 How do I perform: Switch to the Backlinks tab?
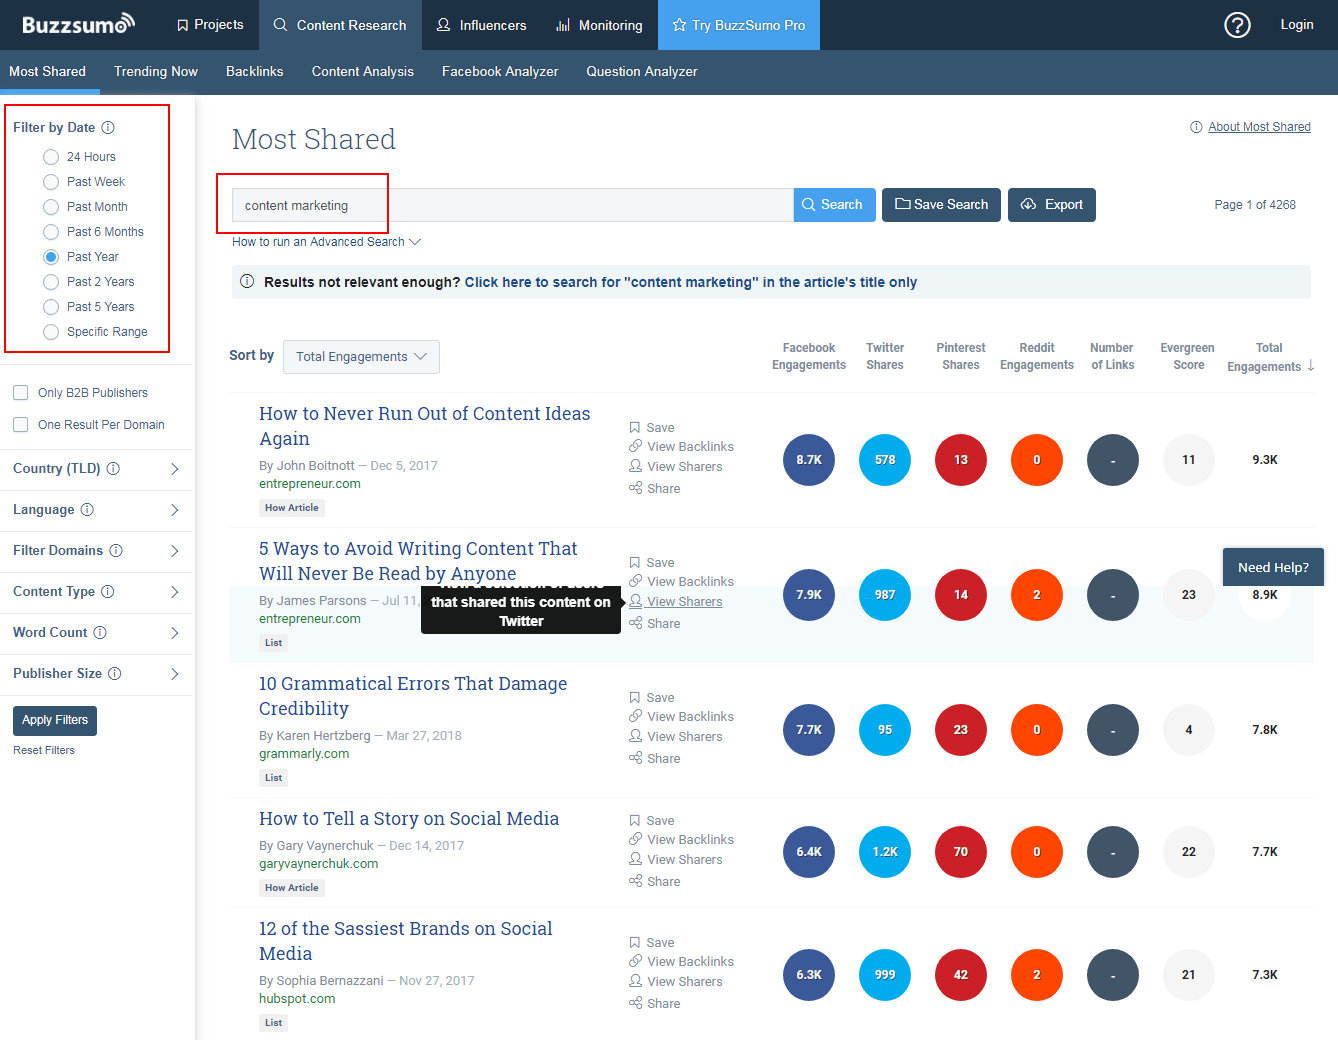coord(254,71)
